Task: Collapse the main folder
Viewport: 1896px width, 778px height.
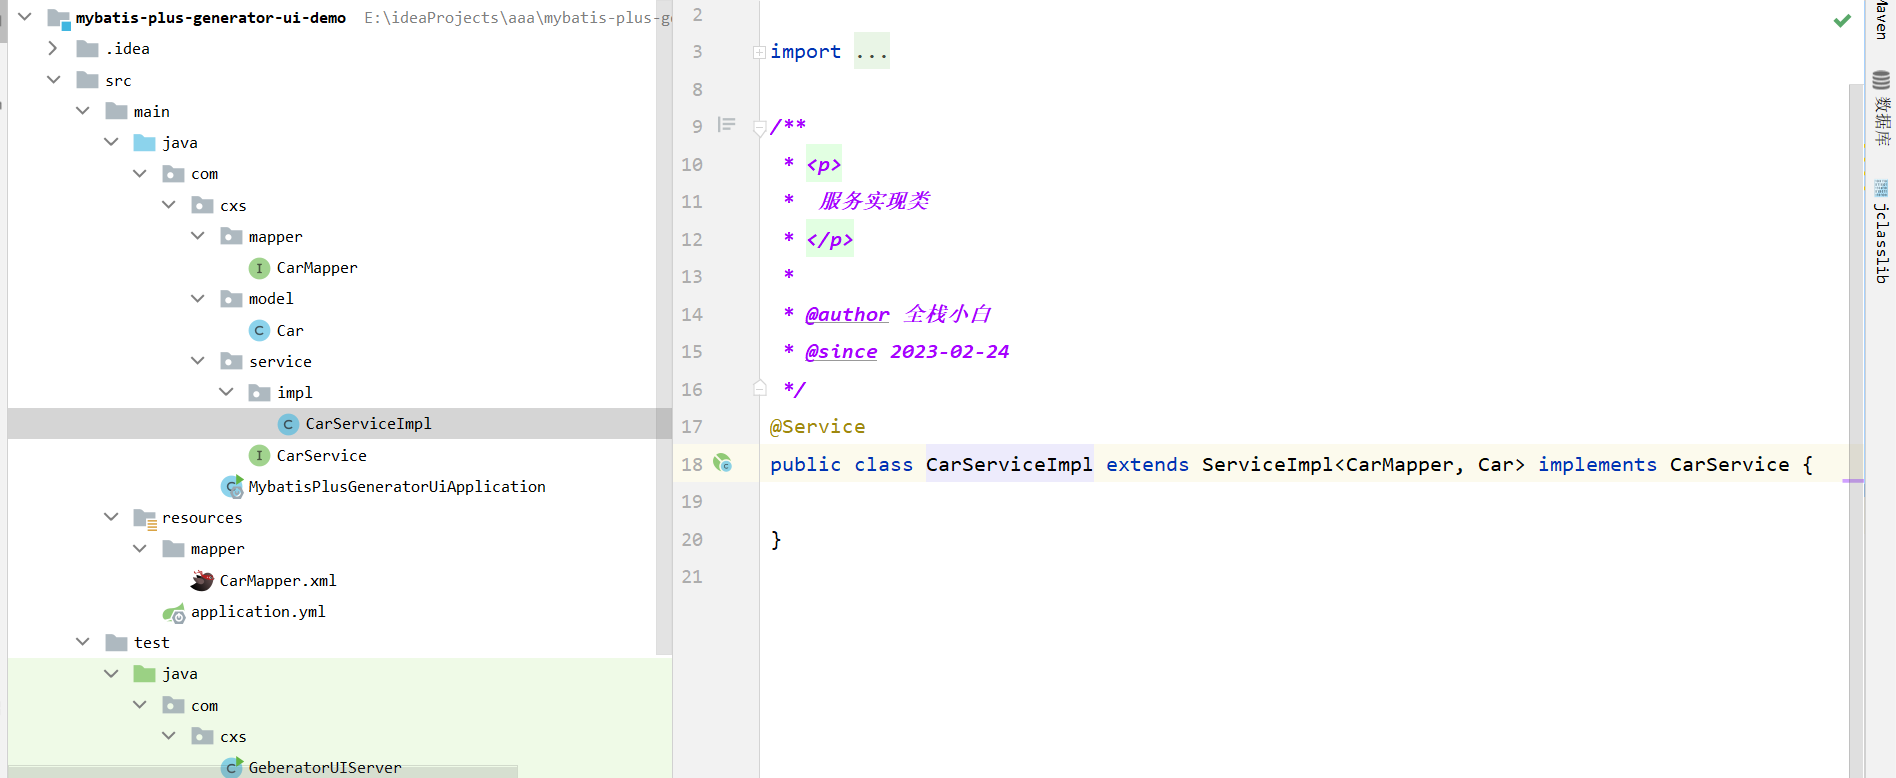Action: (82, 111)
